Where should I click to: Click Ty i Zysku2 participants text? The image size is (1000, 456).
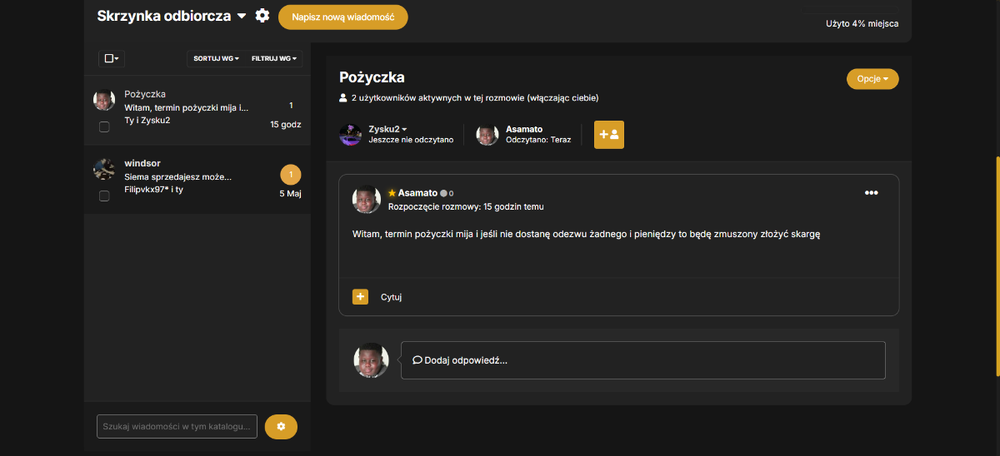(147, 121)
